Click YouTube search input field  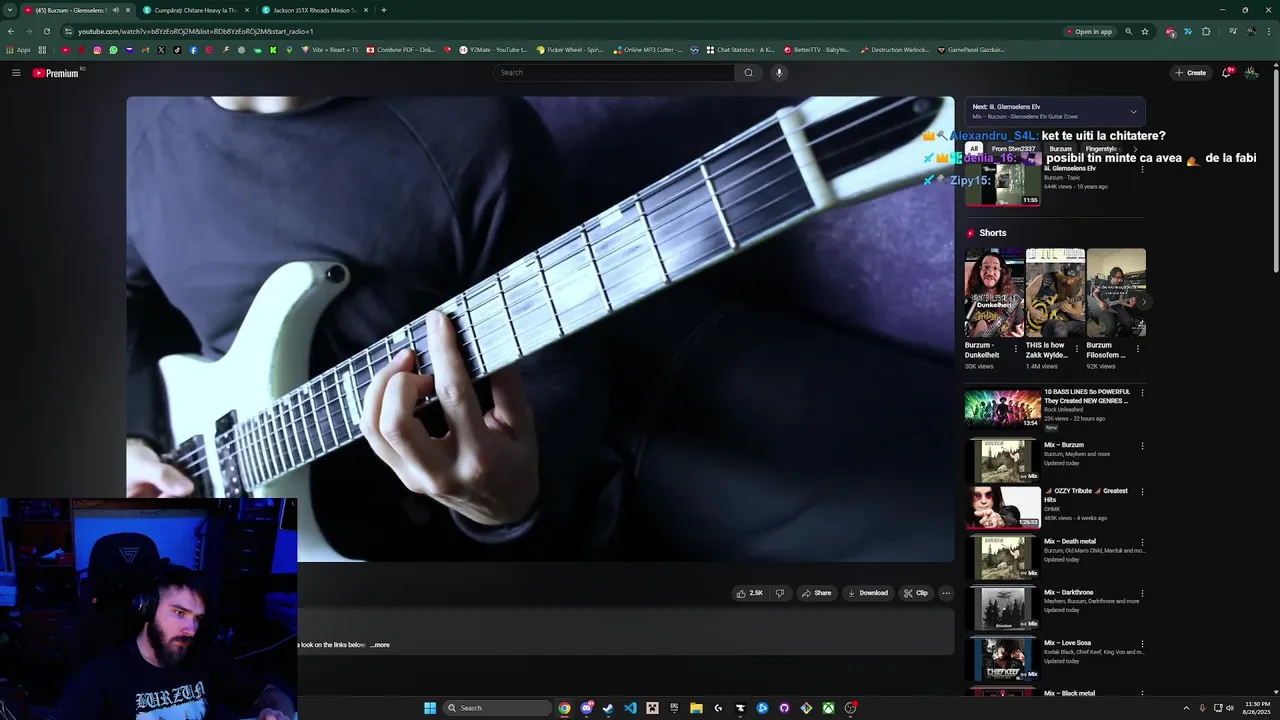(x=614, y=73)
